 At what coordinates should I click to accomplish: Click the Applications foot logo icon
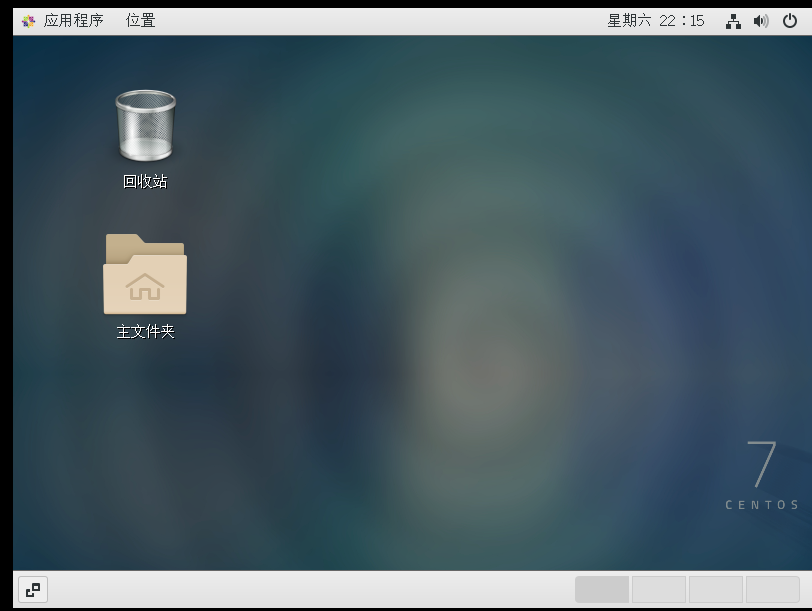pos(28,21)
